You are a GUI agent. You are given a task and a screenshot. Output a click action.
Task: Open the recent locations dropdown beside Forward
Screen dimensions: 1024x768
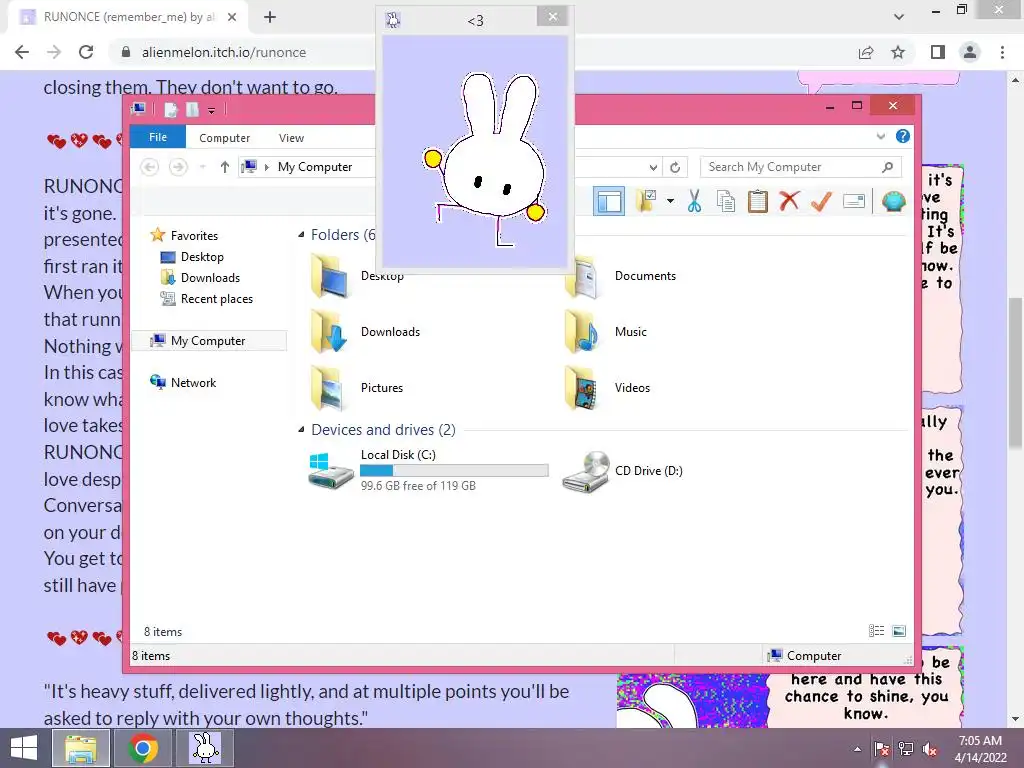(202, 167)
